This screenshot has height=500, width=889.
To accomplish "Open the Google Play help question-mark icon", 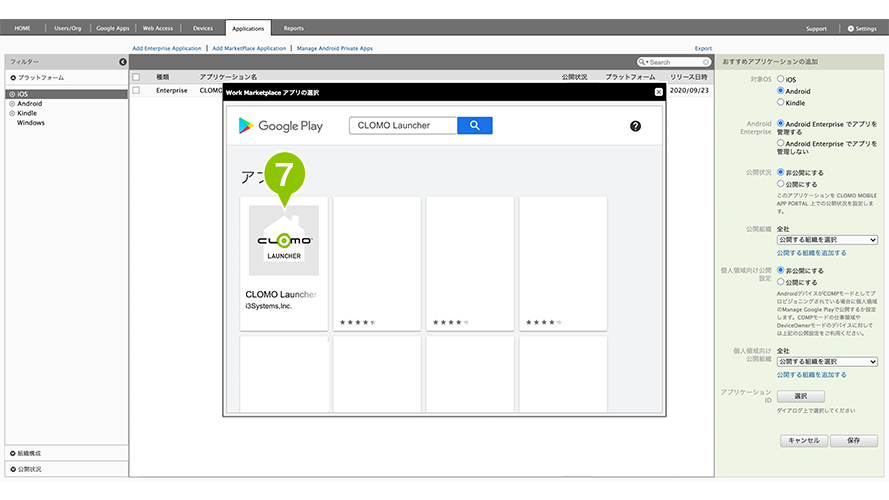I will tap(635, 126).
